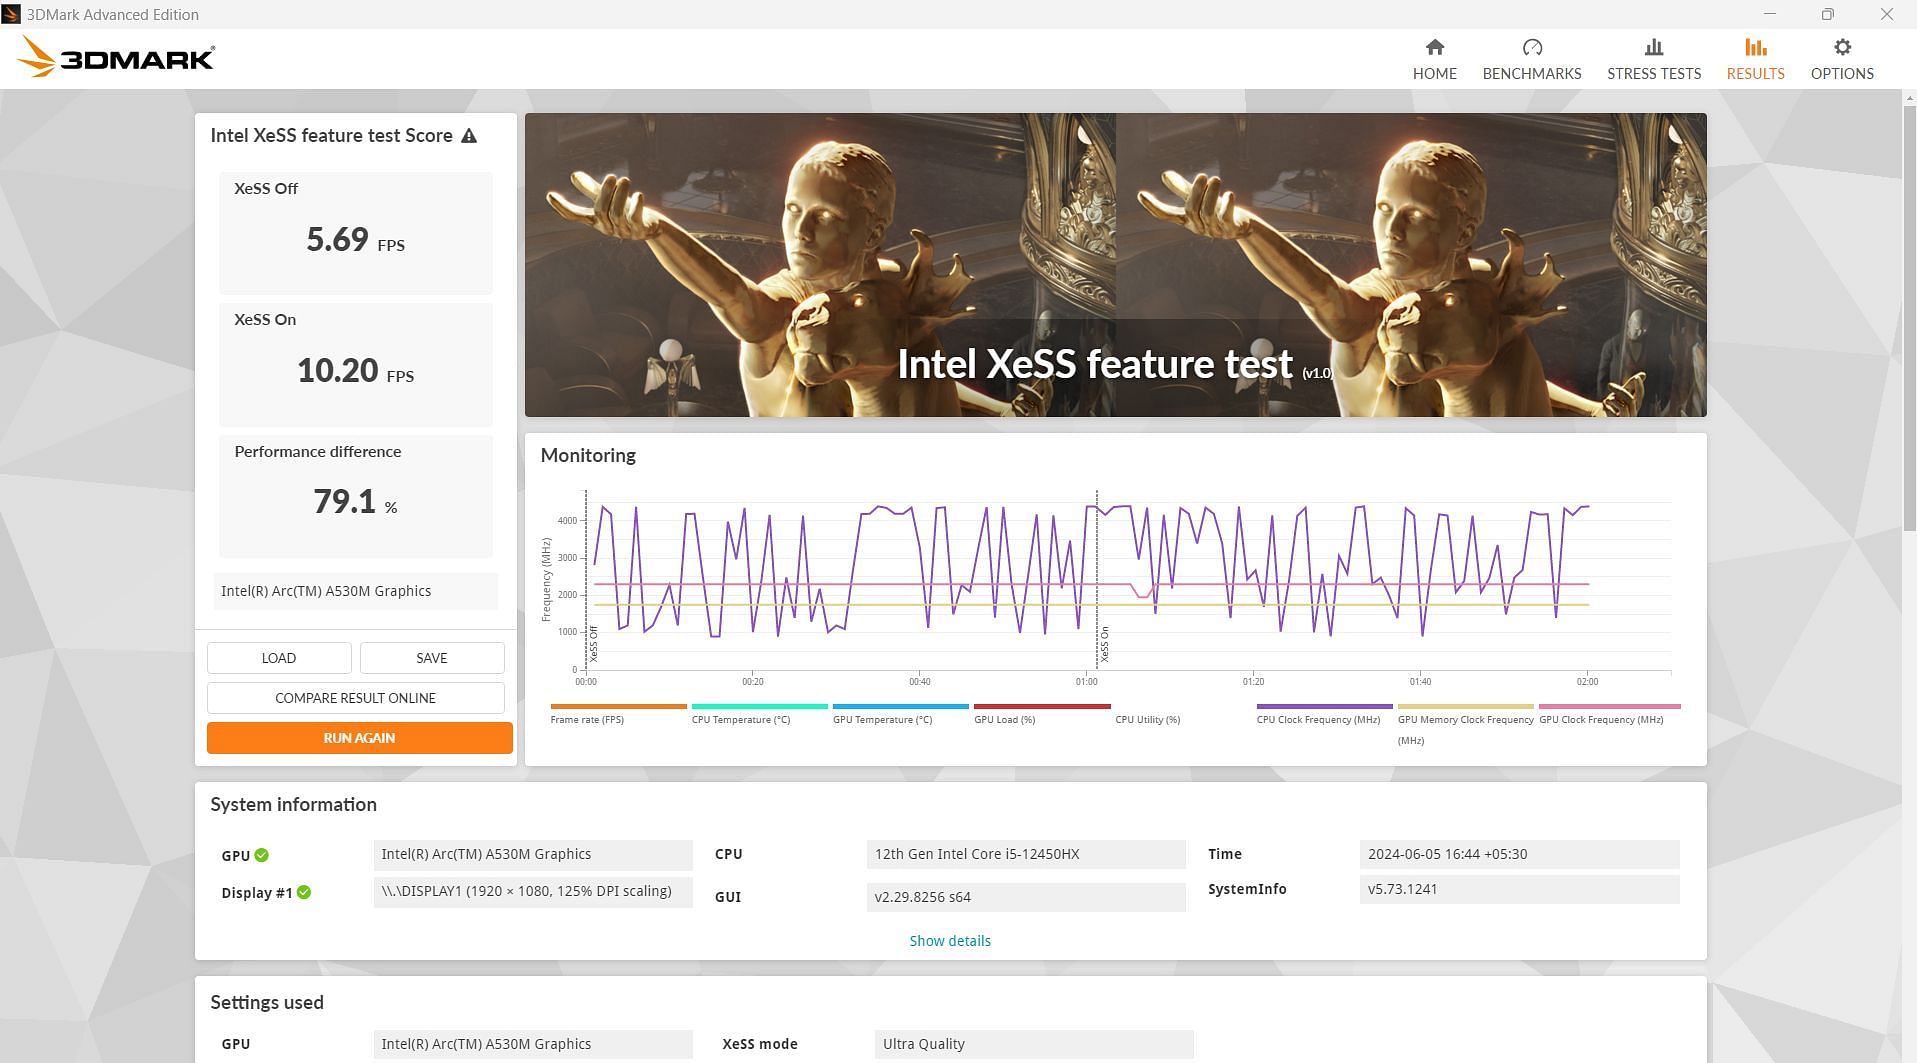
Task: Click the XeSS Off marker in chart
Action: coord(594,644)
